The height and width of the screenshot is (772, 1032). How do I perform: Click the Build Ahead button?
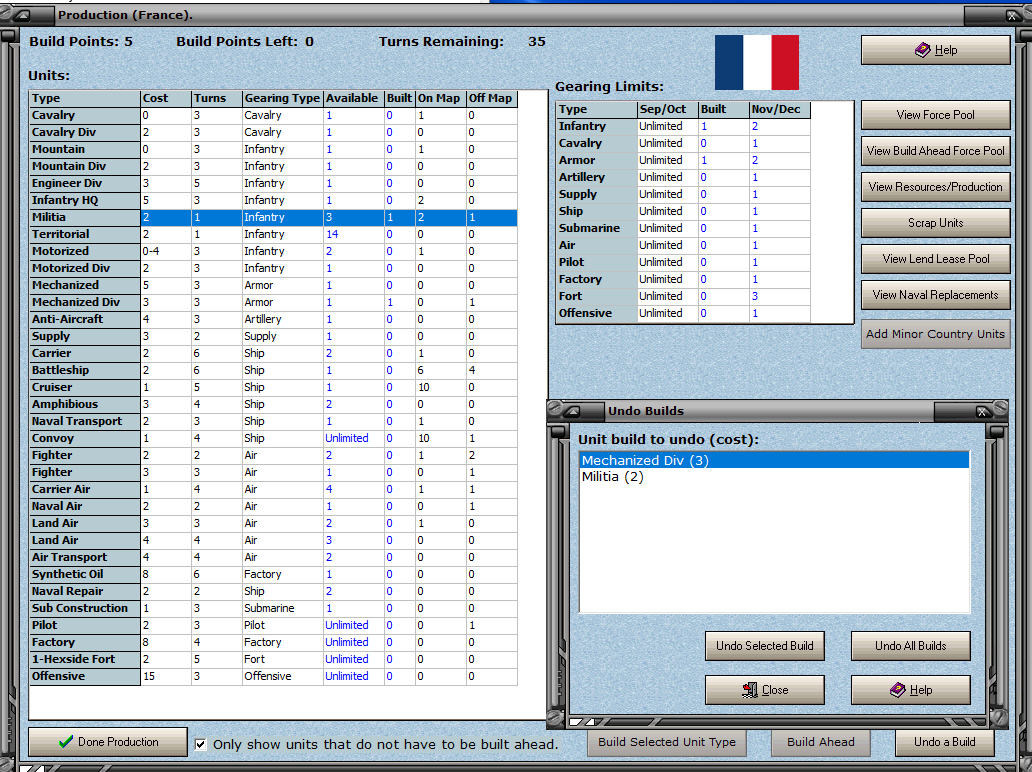pyautogui.click(x=820, y=743)
